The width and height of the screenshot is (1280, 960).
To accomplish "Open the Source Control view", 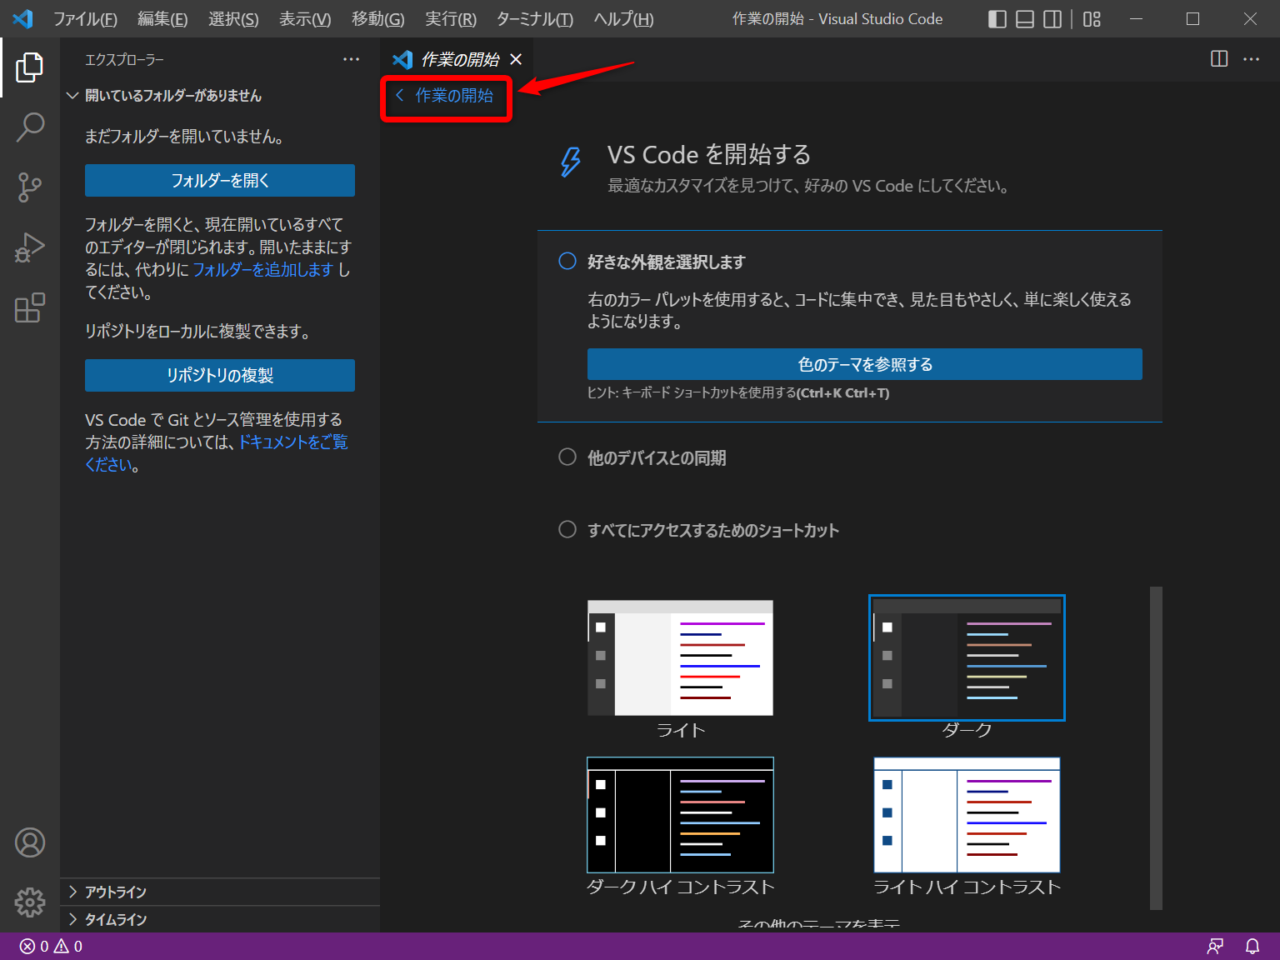I will 29,187.
